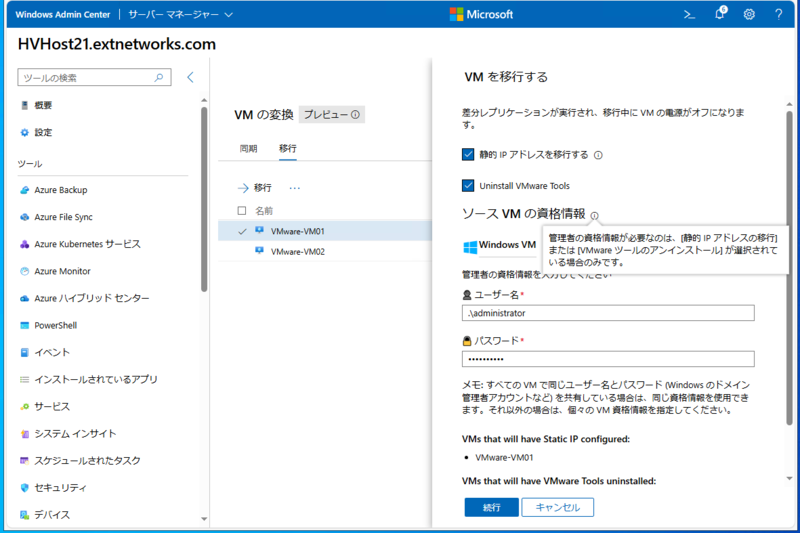Click the tool search magnifier icon
800x533 pixels.
point(159,78)
